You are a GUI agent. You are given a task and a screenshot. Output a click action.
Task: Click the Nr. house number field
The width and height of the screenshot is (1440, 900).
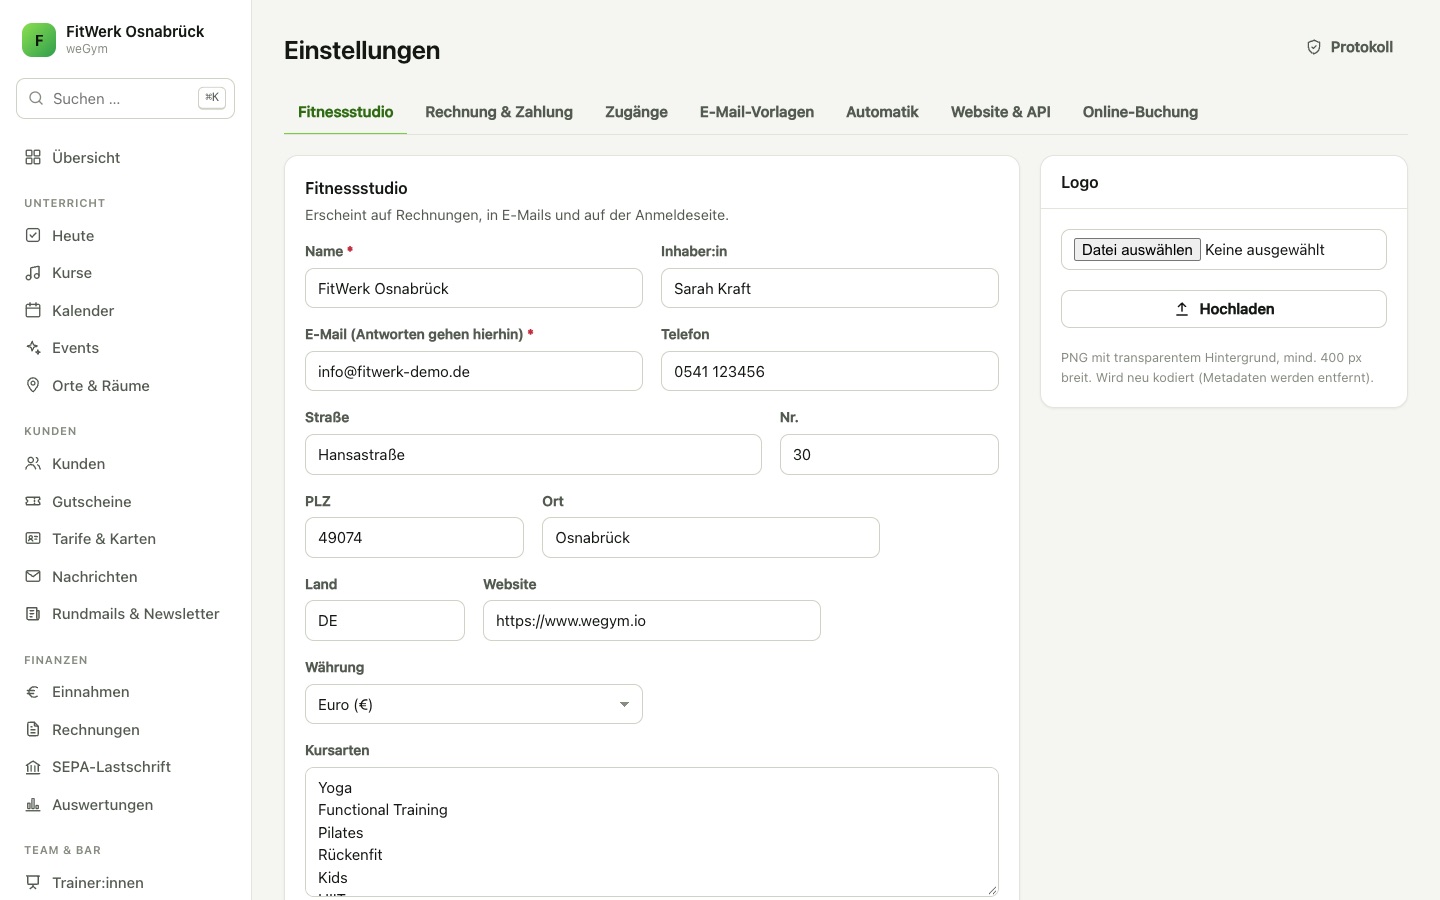pyautogui.click(x=889, y=454)
